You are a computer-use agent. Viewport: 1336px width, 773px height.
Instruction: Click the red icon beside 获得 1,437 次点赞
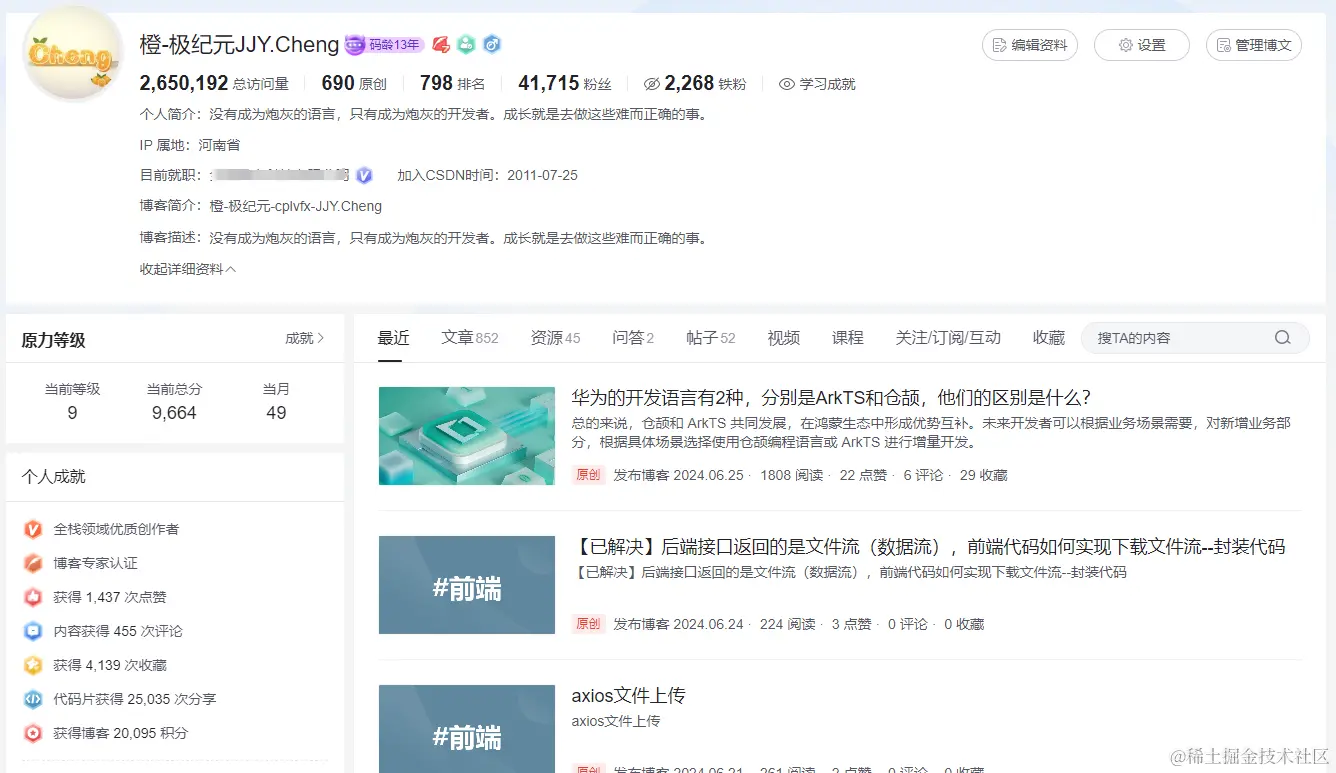tap(33, 597)
